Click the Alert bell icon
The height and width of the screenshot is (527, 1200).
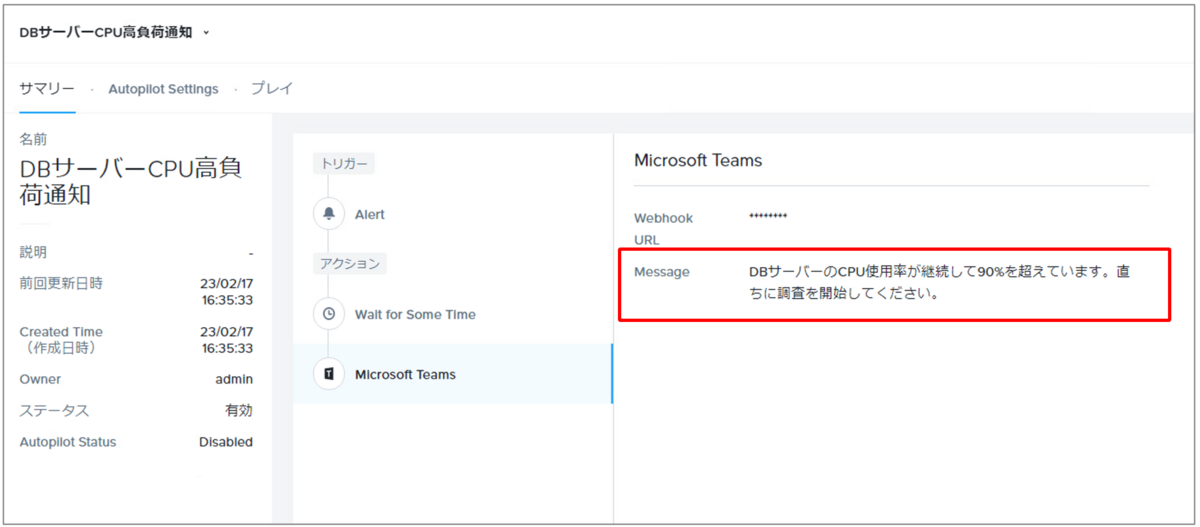[x=329, y=214]
